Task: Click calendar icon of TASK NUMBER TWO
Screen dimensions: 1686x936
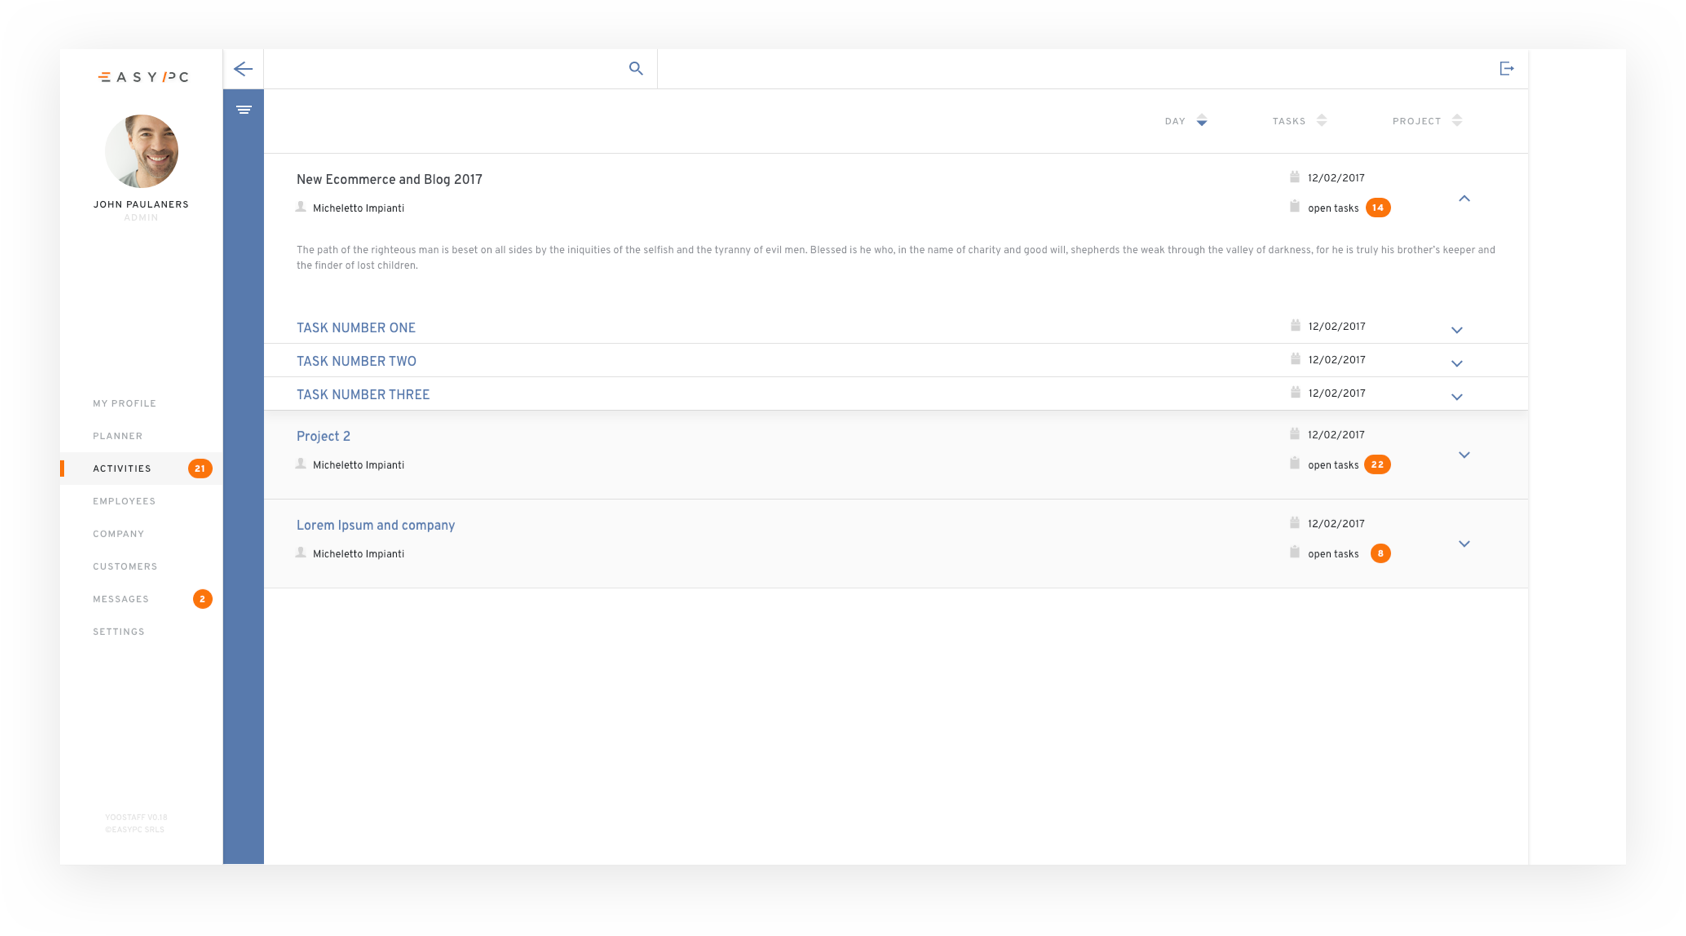Action: pyautogui.click(x=1295, y=359)
